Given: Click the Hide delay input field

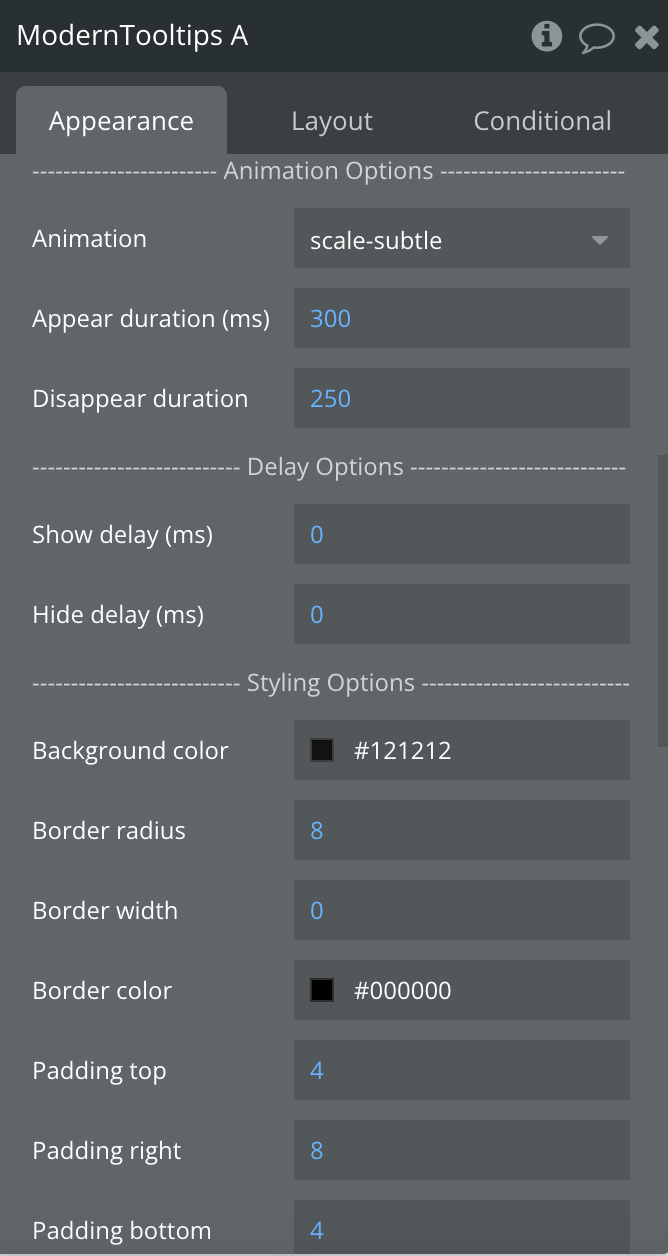Looking at the screenshot, I should [x=462, y=614].
